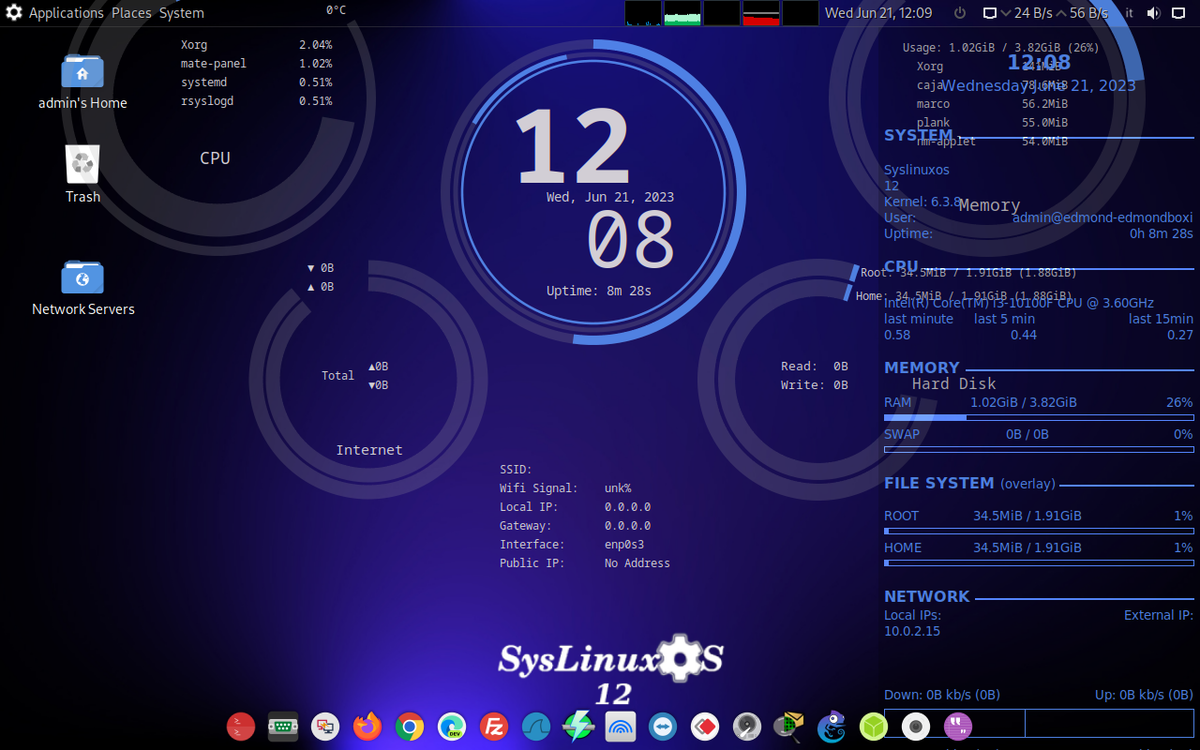Click the red system monitor graph in the panel
Screen dimensions: 1200x750
coord(761,13)
